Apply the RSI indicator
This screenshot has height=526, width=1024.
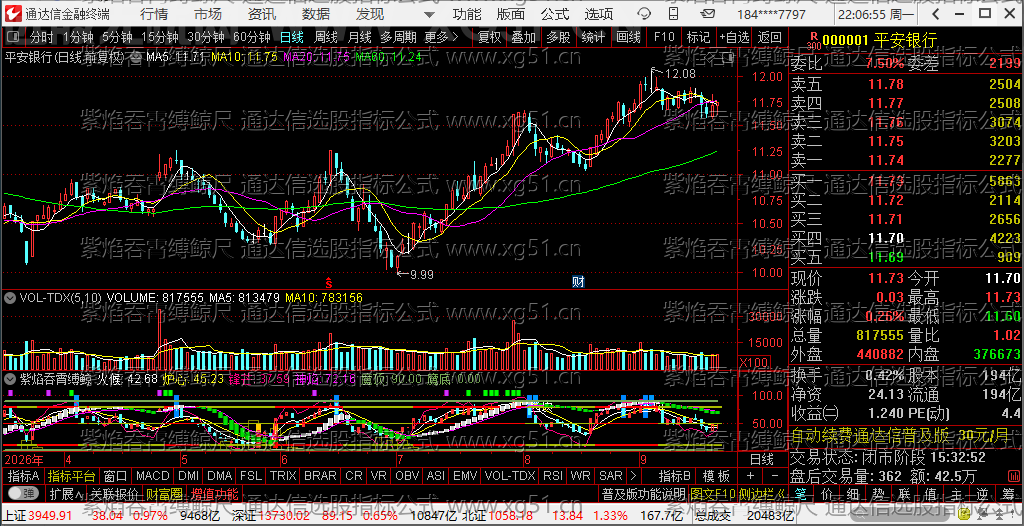553,476
